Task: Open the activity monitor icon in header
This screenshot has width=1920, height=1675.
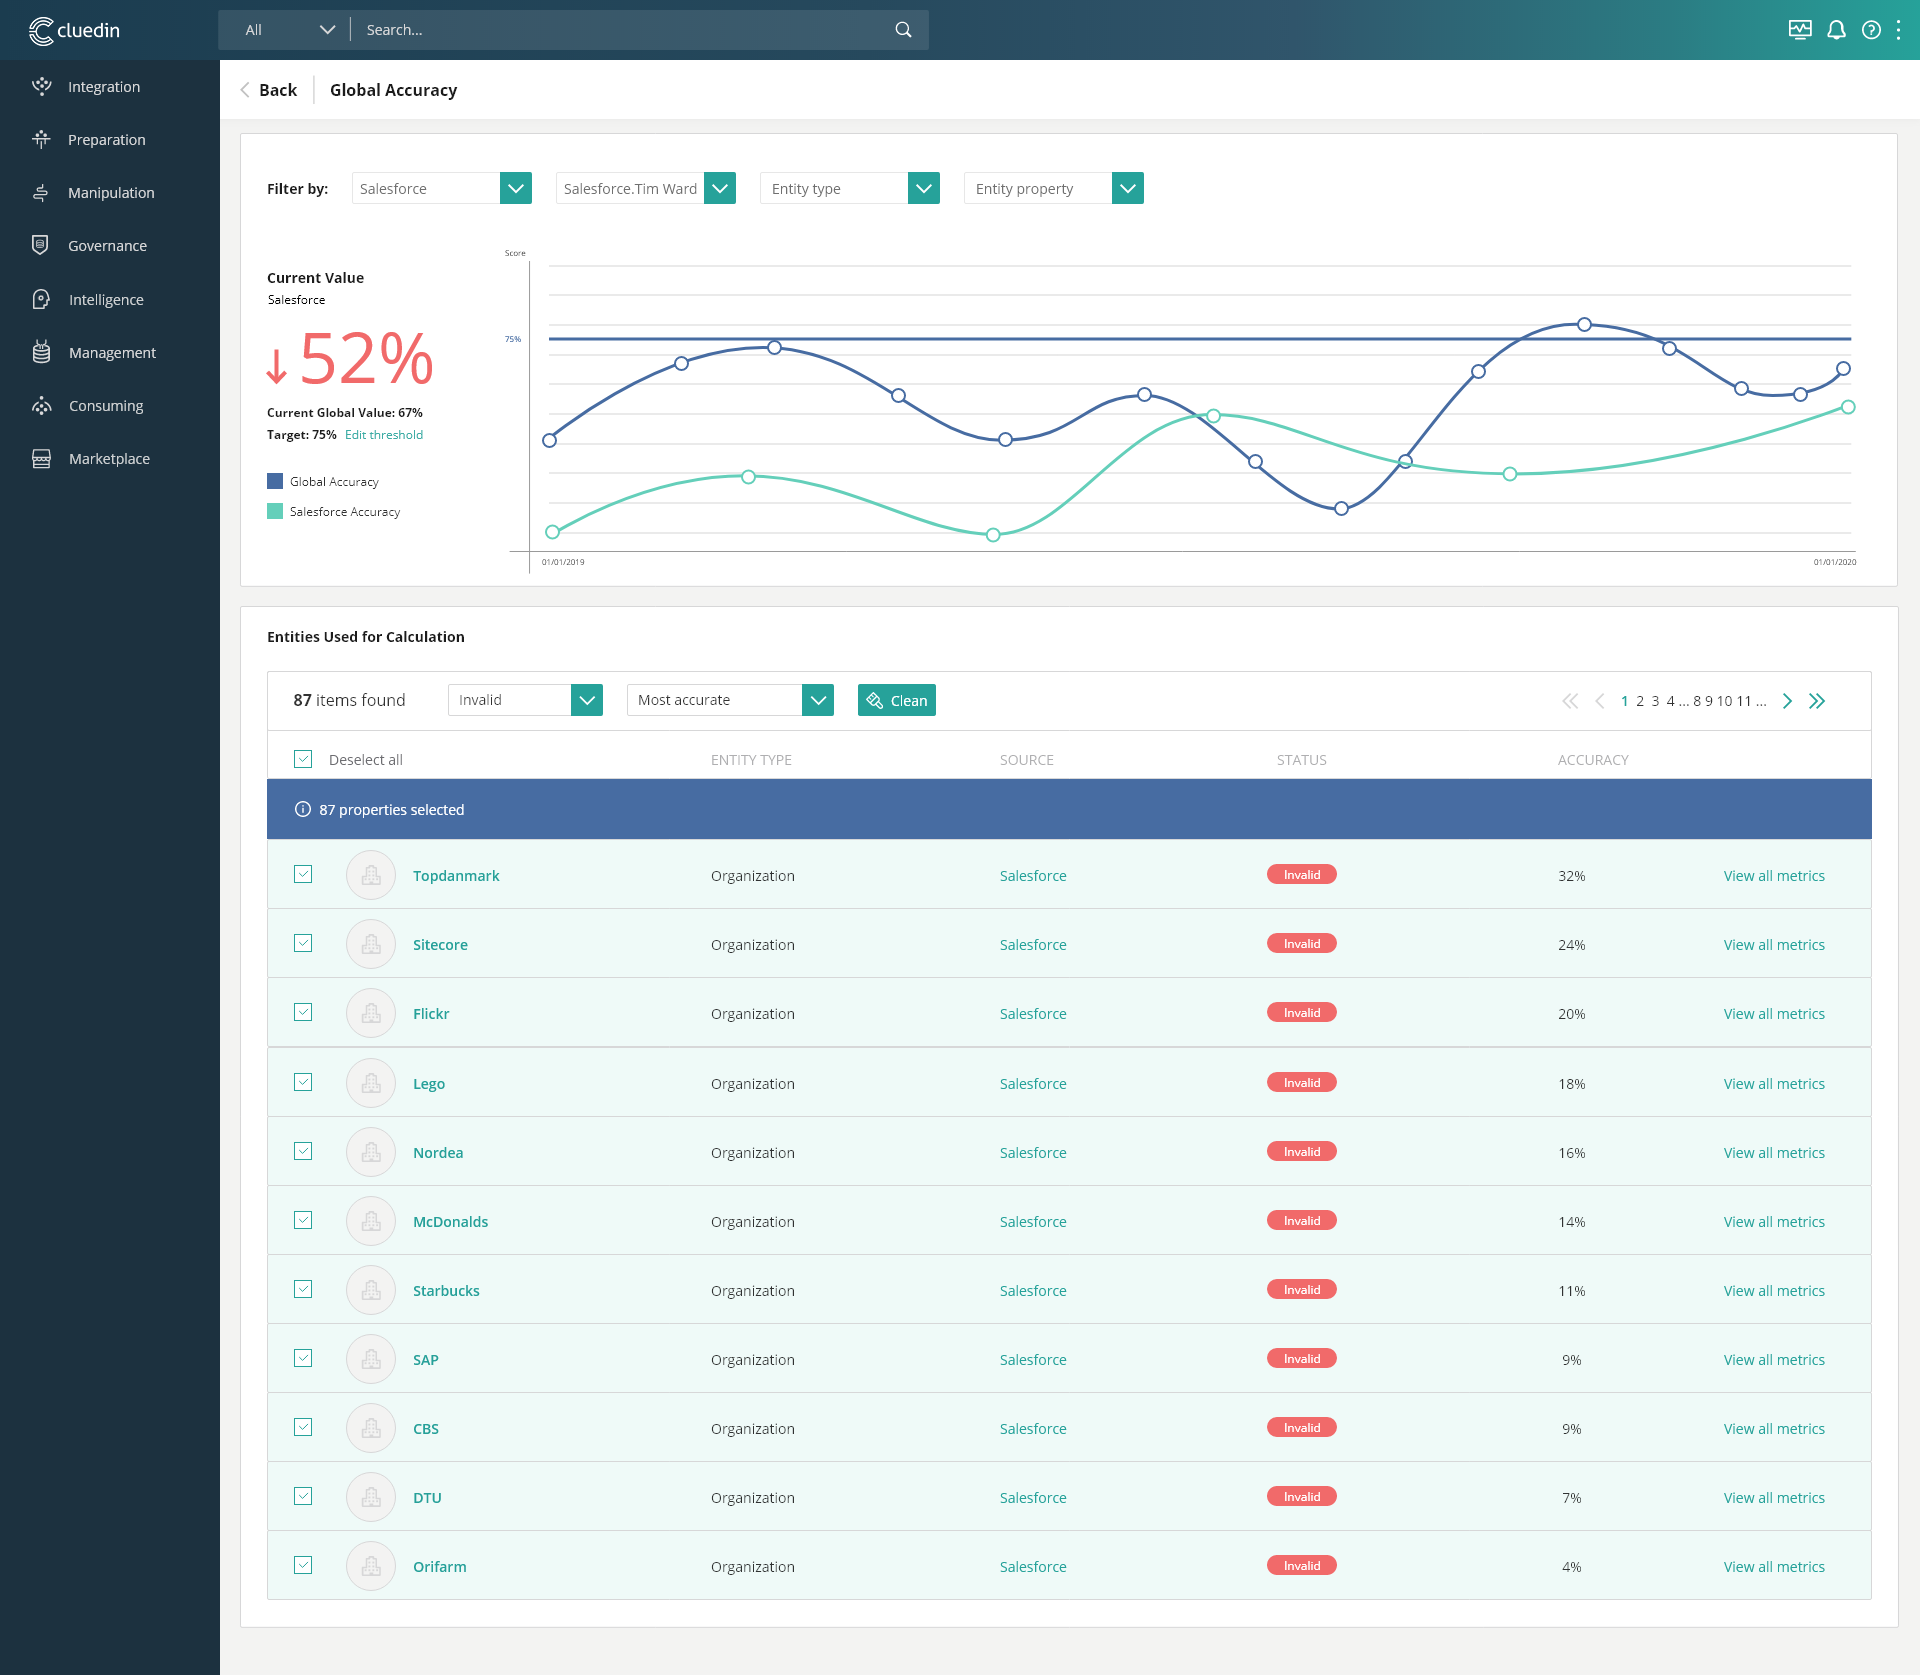Action: click(x=1800, y=30)
